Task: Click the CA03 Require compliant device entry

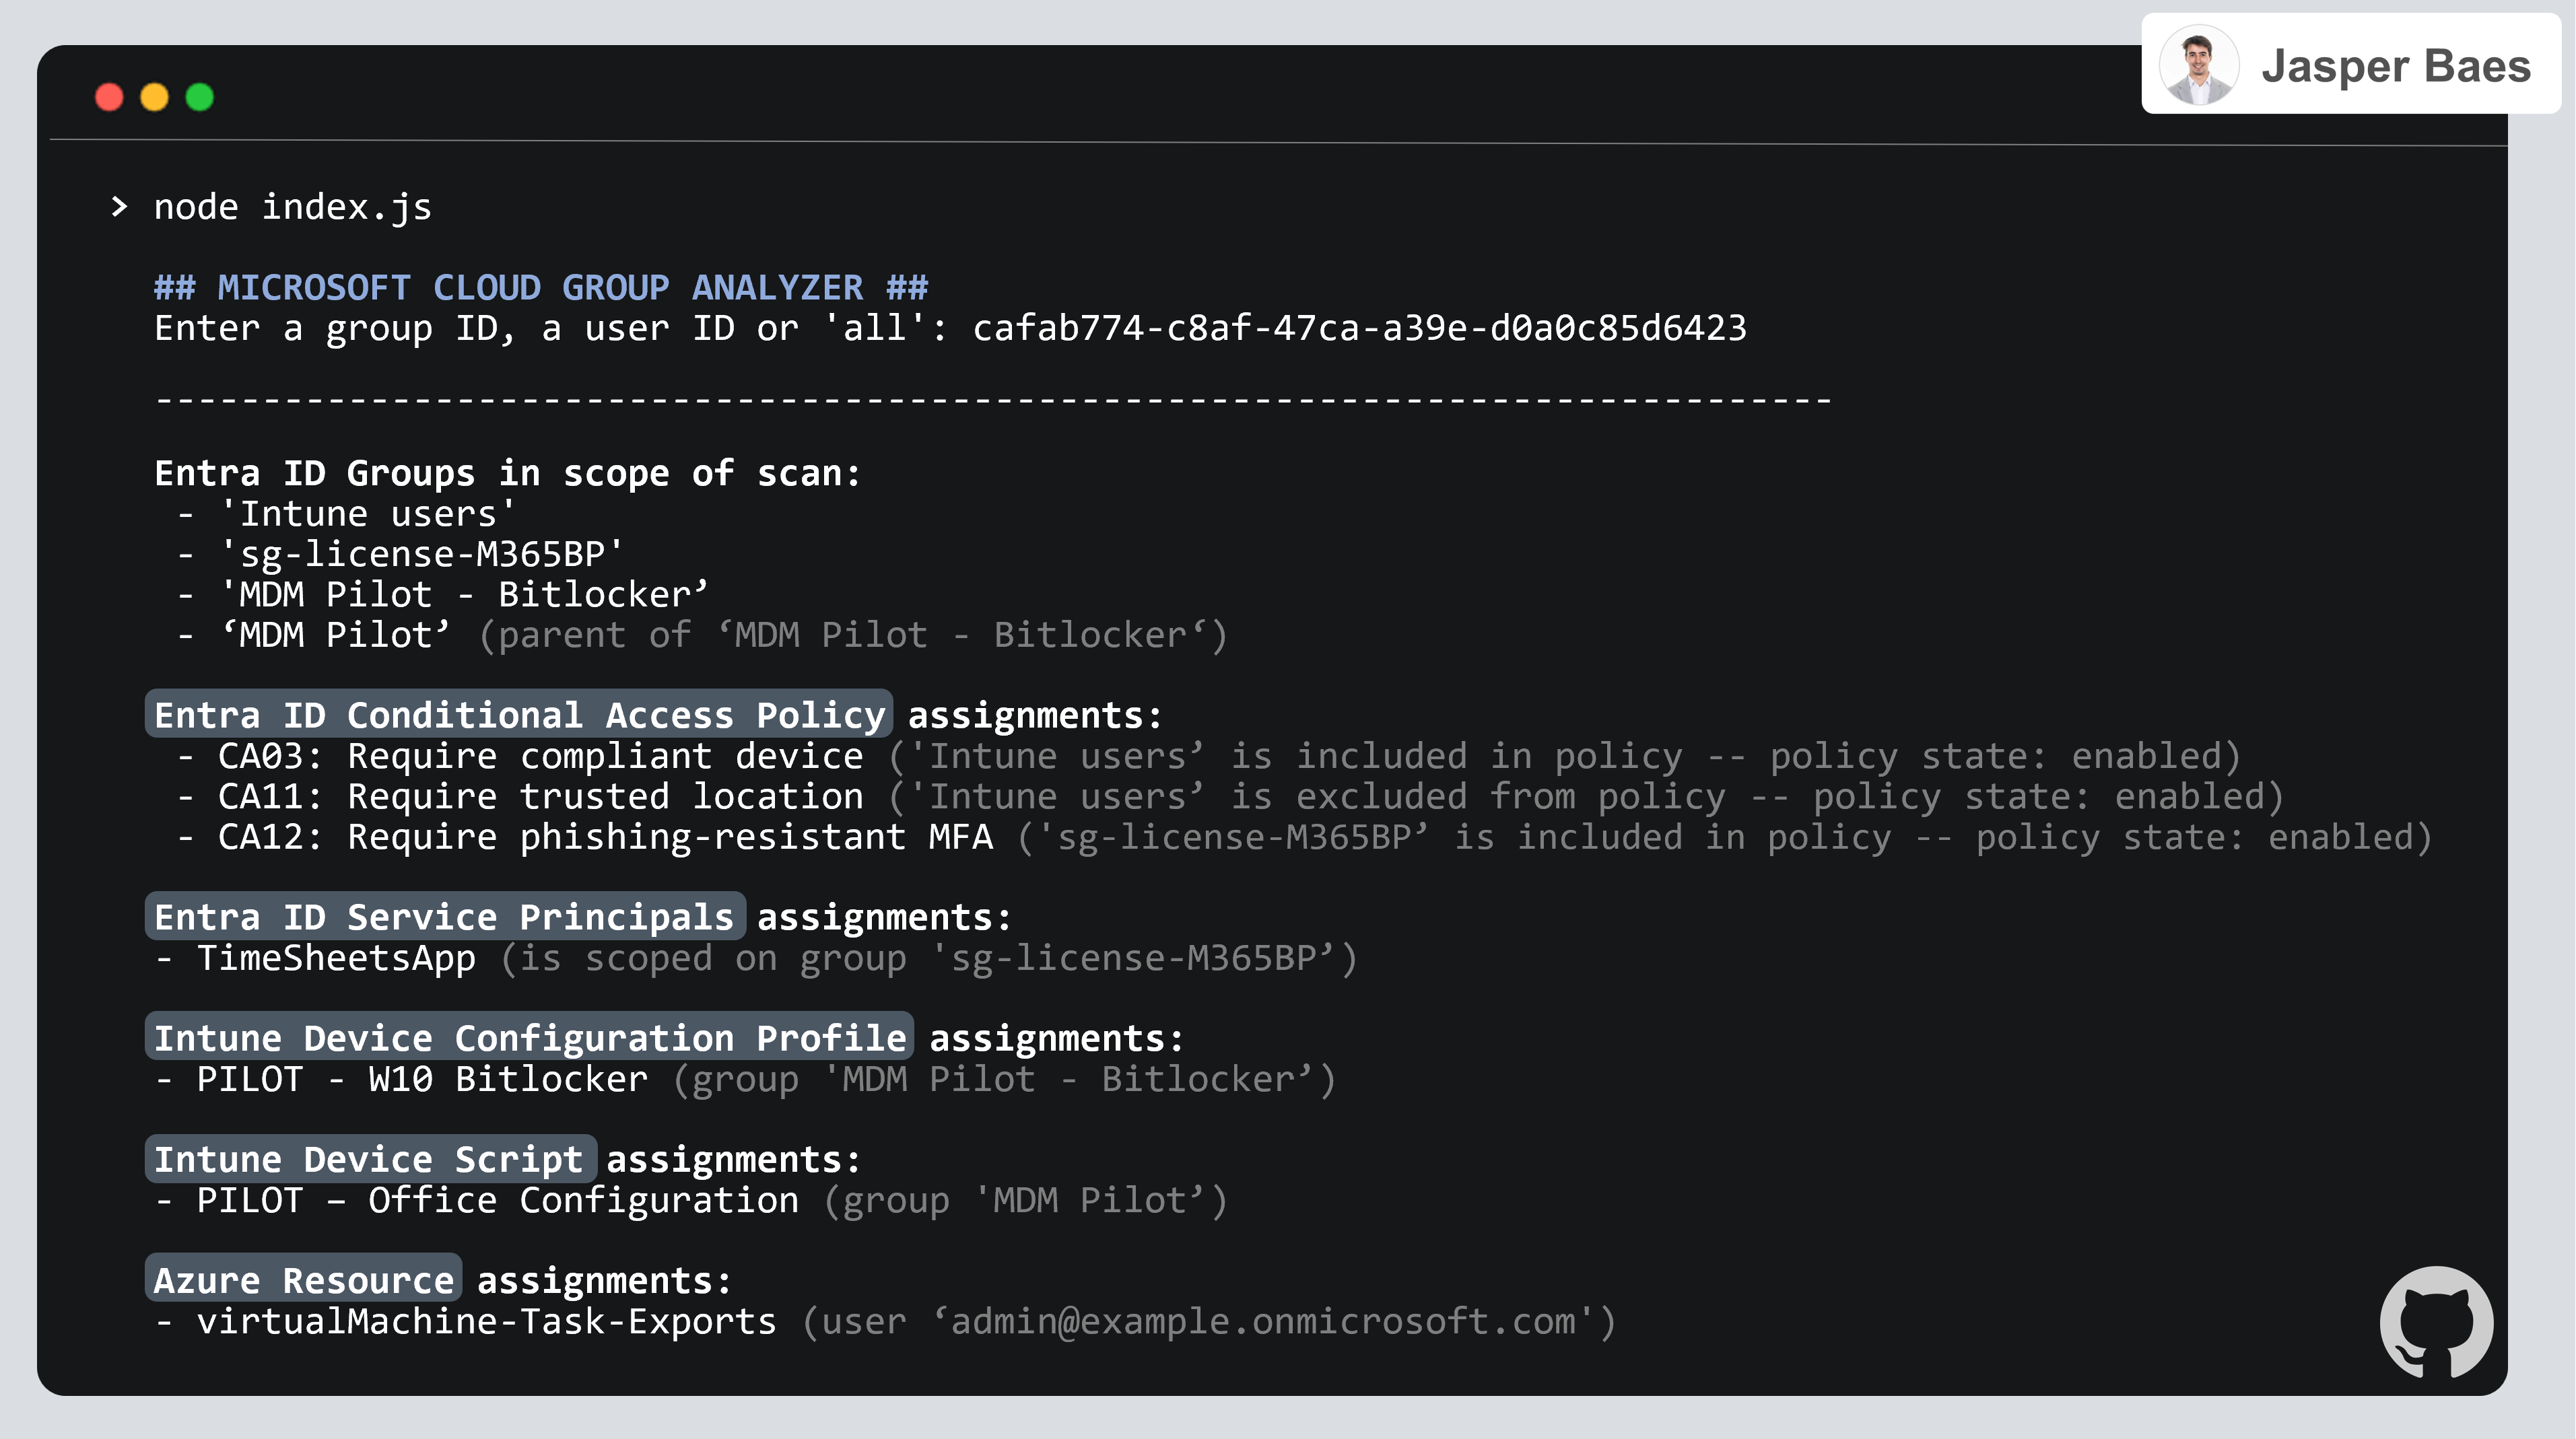Action: coord(540,756)
